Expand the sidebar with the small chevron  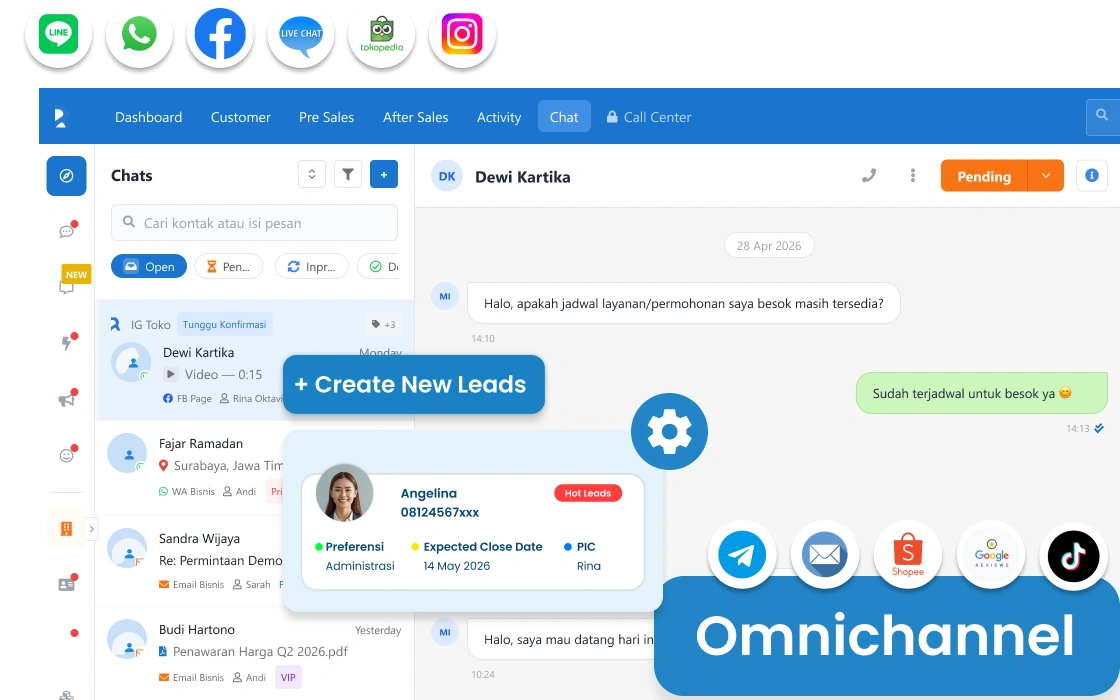click(91, 529)
